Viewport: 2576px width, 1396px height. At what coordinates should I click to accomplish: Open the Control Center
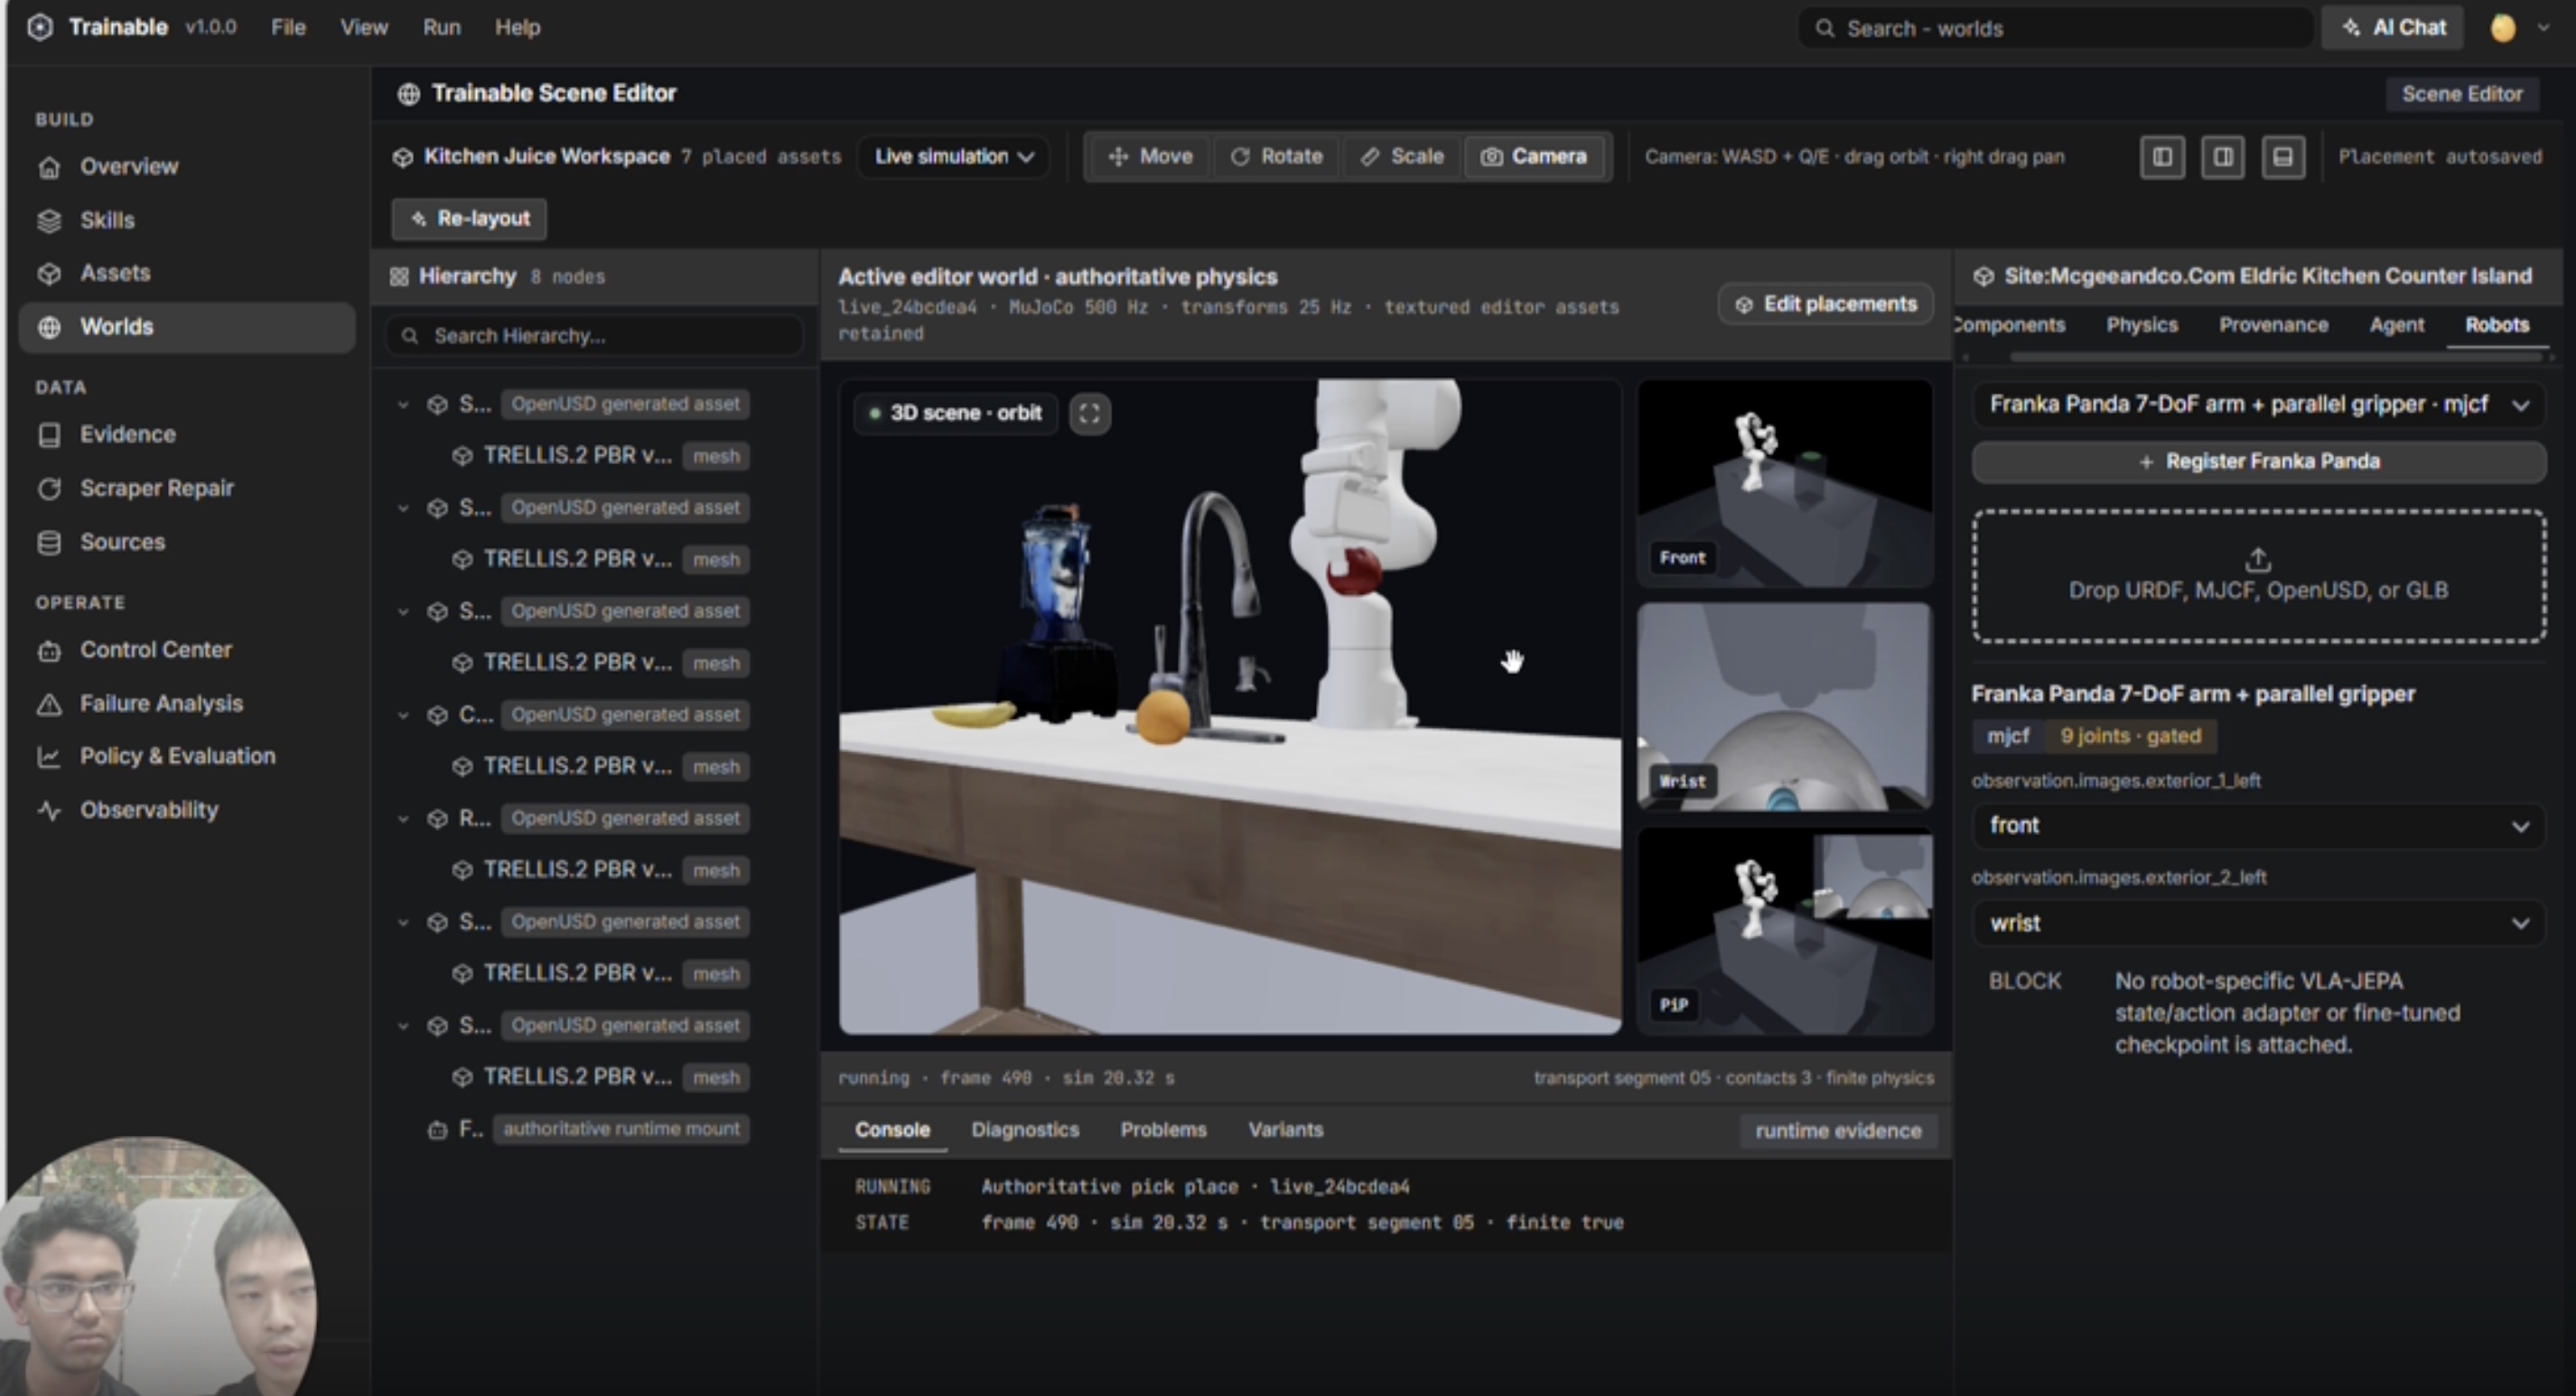155,650
